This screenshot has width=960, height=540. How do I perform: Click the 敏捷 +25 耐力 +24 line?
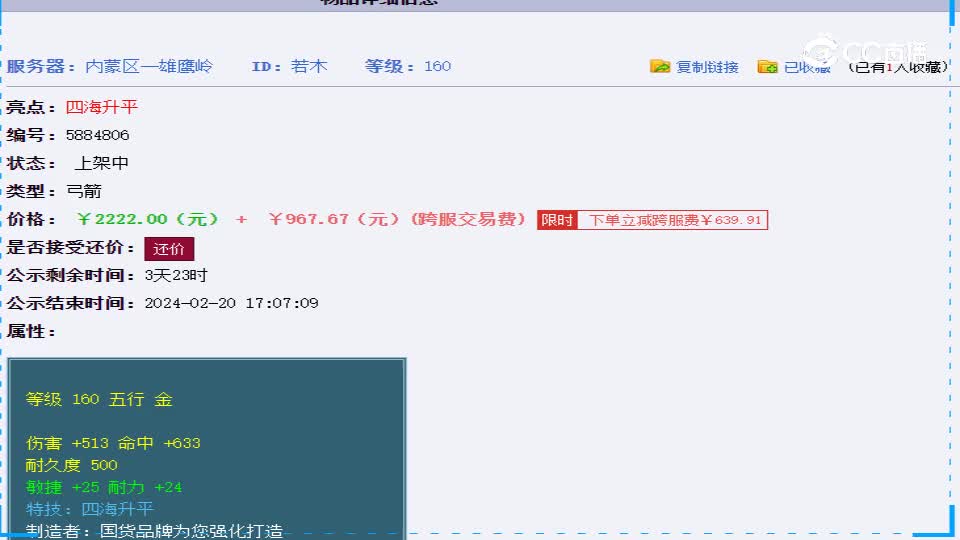[x=104, y=487]
